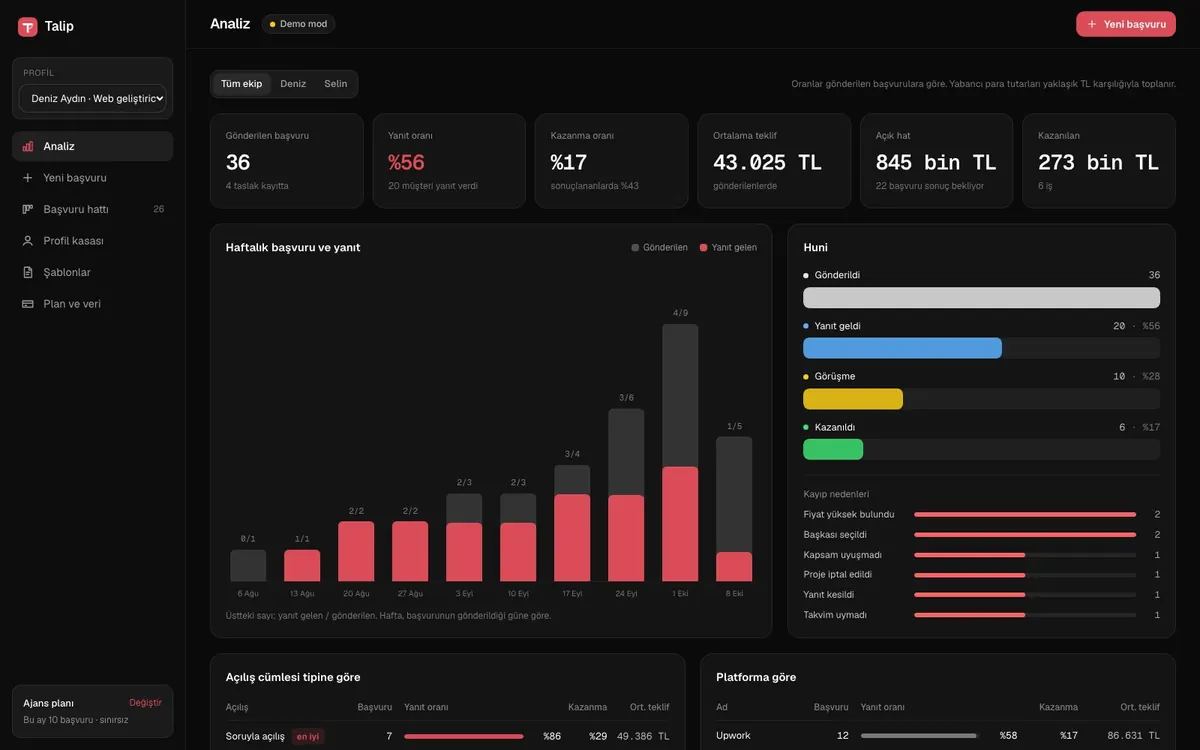Click the blue Yanıt geldi funnel bar

(902, 348)
